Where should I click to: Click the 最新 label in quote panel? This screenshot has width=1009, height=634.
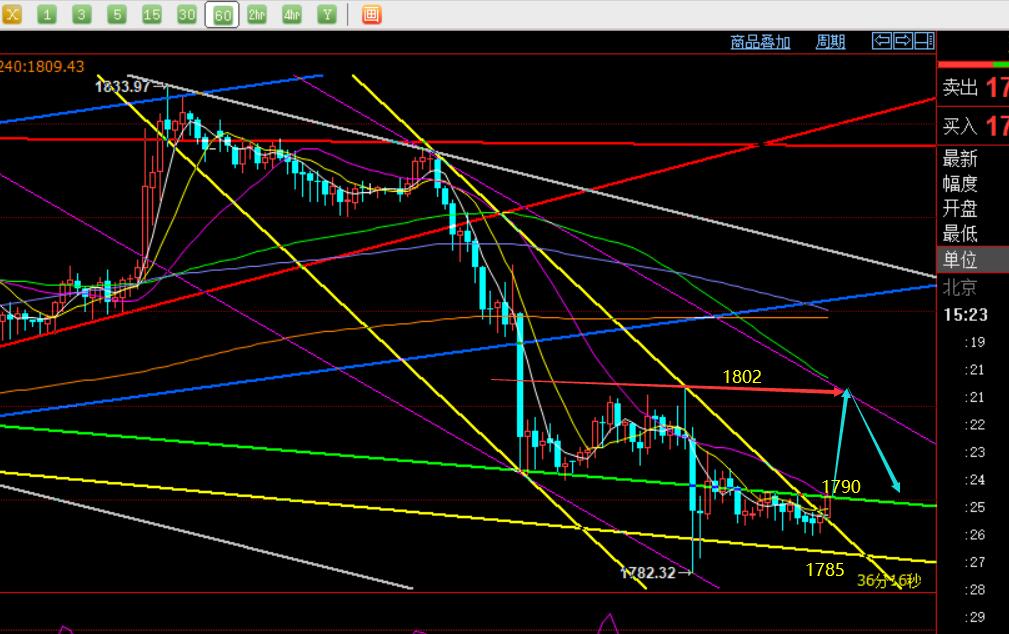[960, 158]
